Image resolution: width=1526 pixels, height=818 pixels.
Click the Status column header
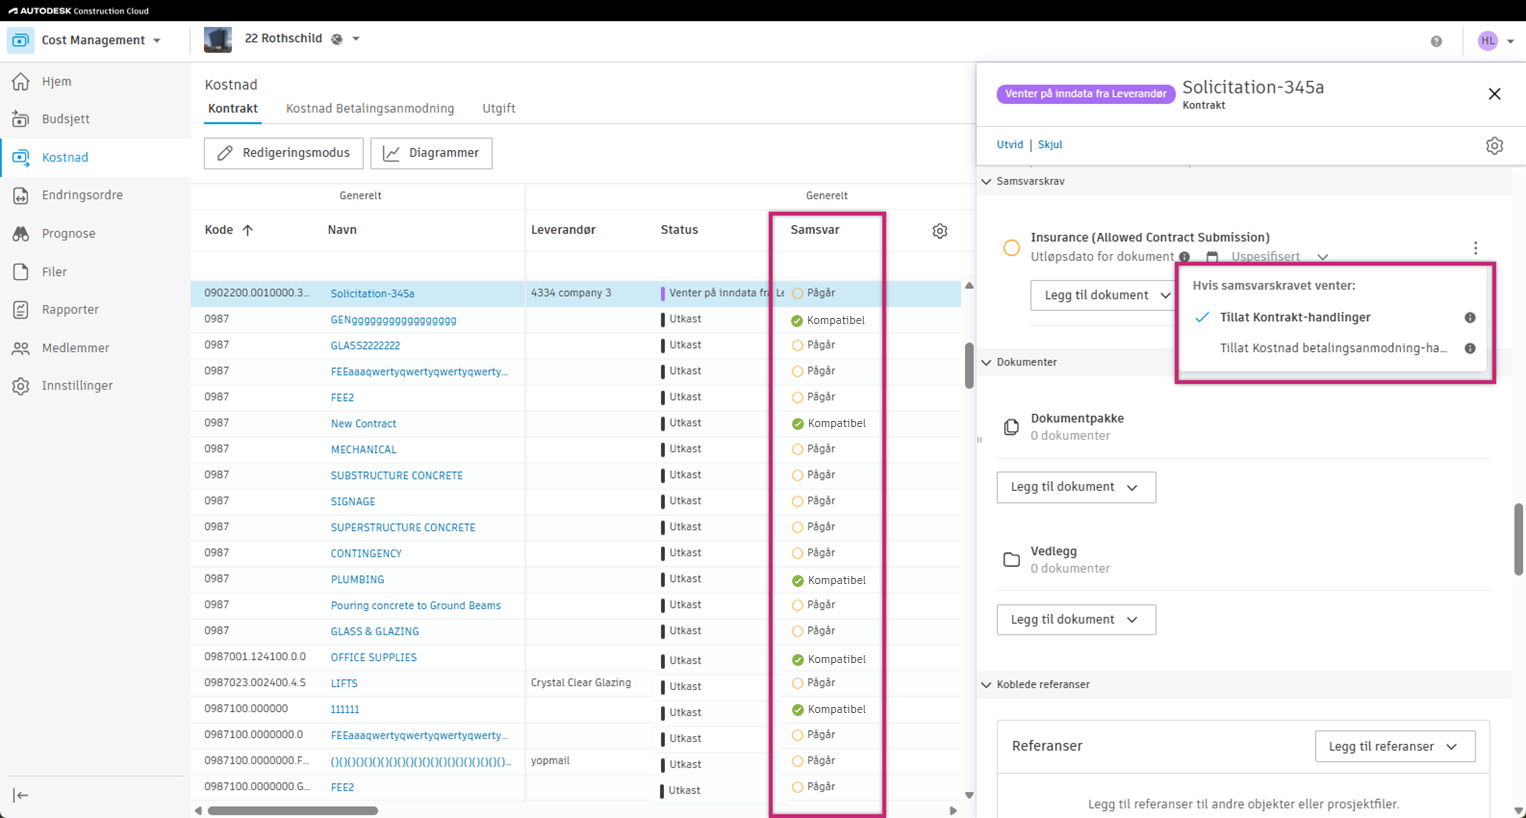point(679,230)
